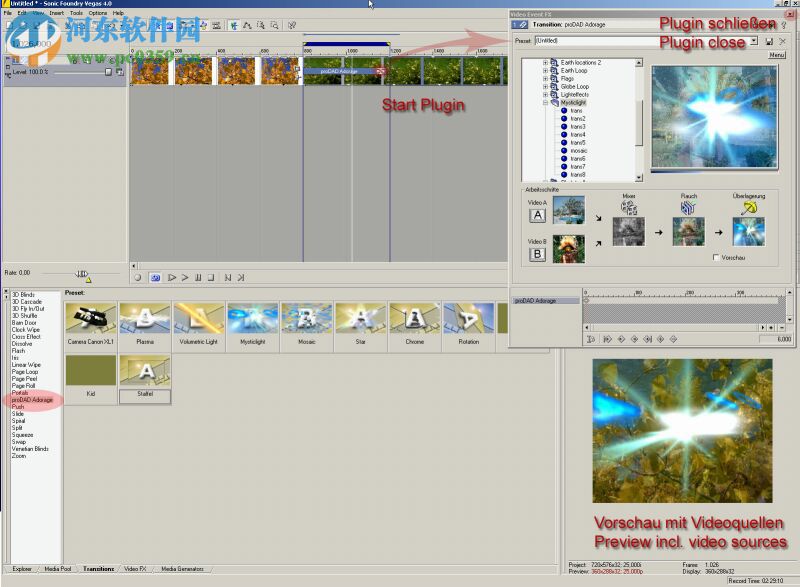This screenshot has height=587, width=800.
Task: Click the Video B source button
Action: click(x=537, y=254)
